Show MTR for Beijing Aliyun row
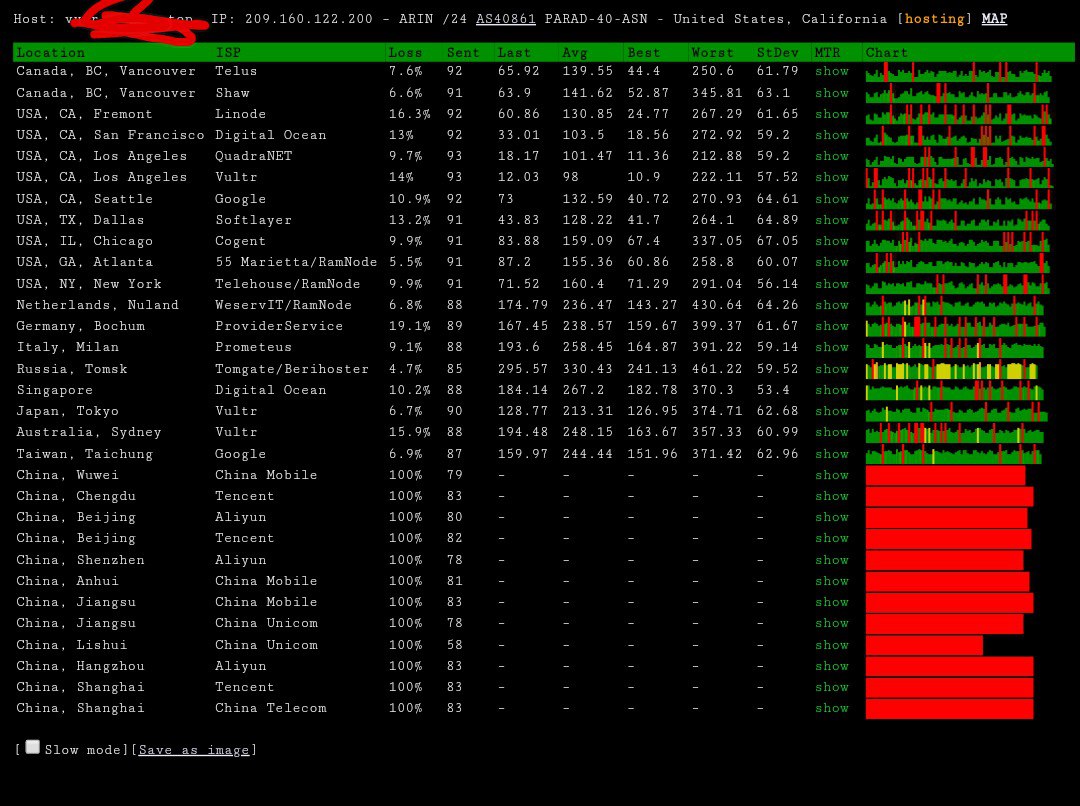Image resolution: width=1080 pixels, height=806 pixels. coord(831,517)
